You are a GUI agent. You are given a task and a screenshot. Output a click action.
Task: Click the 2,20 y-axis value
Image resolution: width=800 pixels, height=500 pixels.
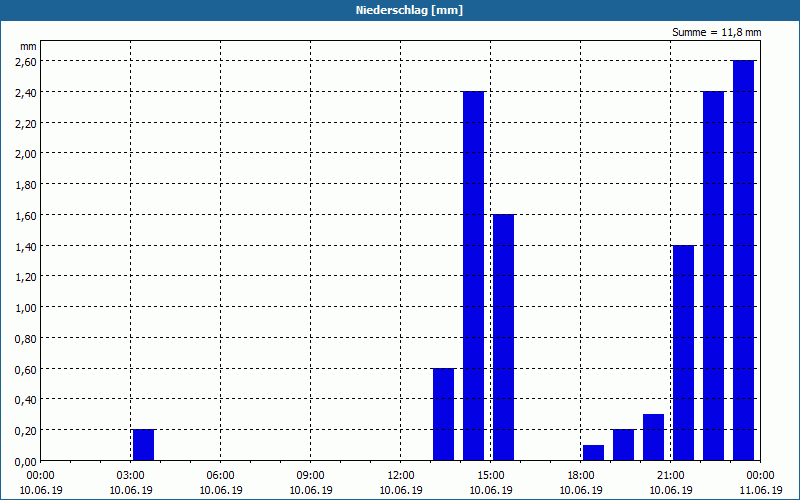[26, 123]
